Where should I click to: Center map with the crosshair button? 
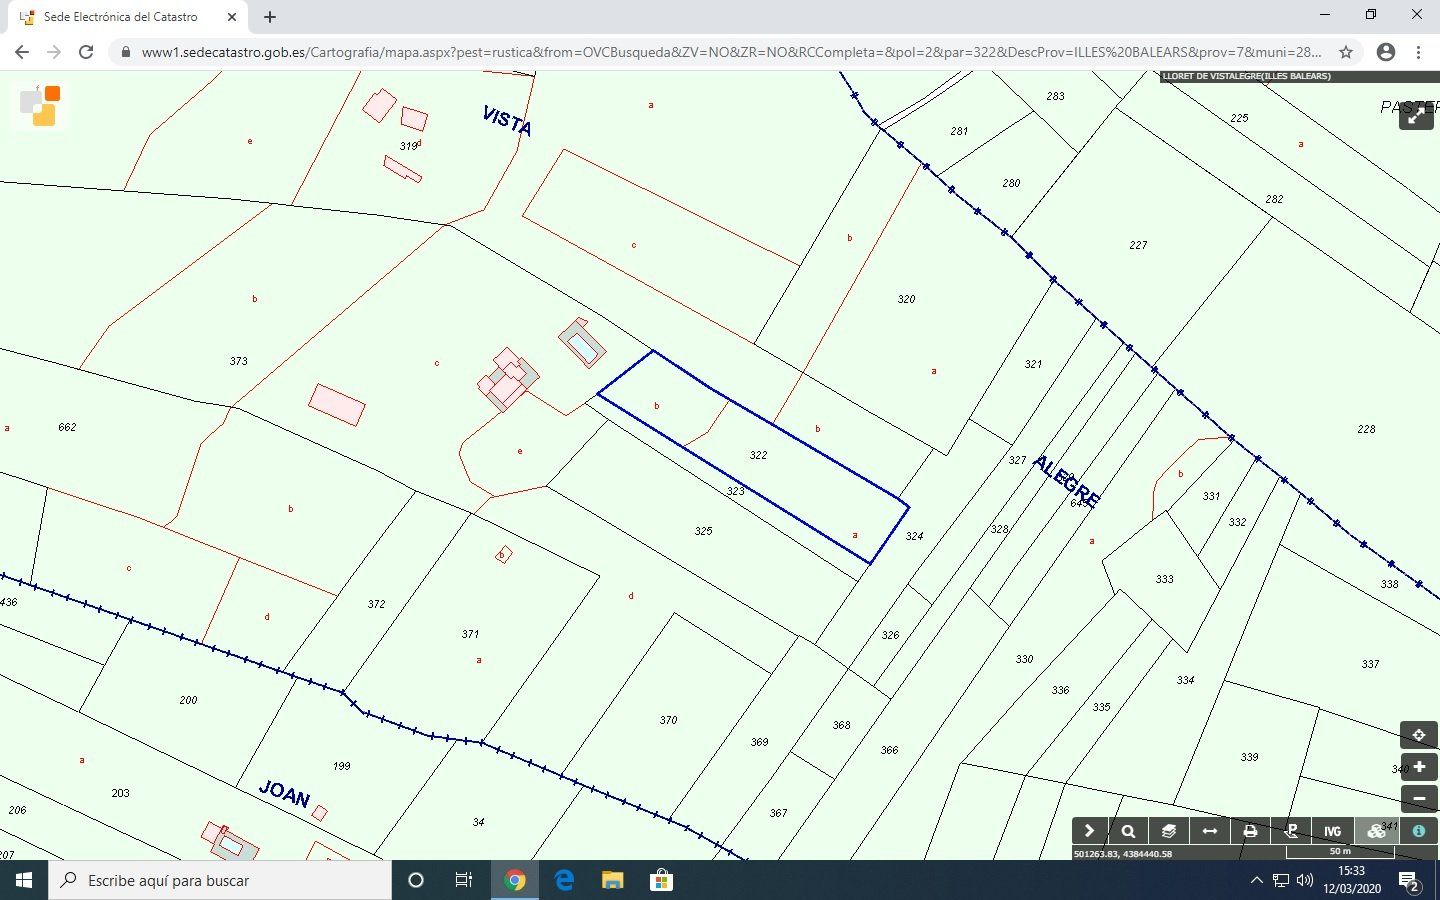tap(1418, 735)
